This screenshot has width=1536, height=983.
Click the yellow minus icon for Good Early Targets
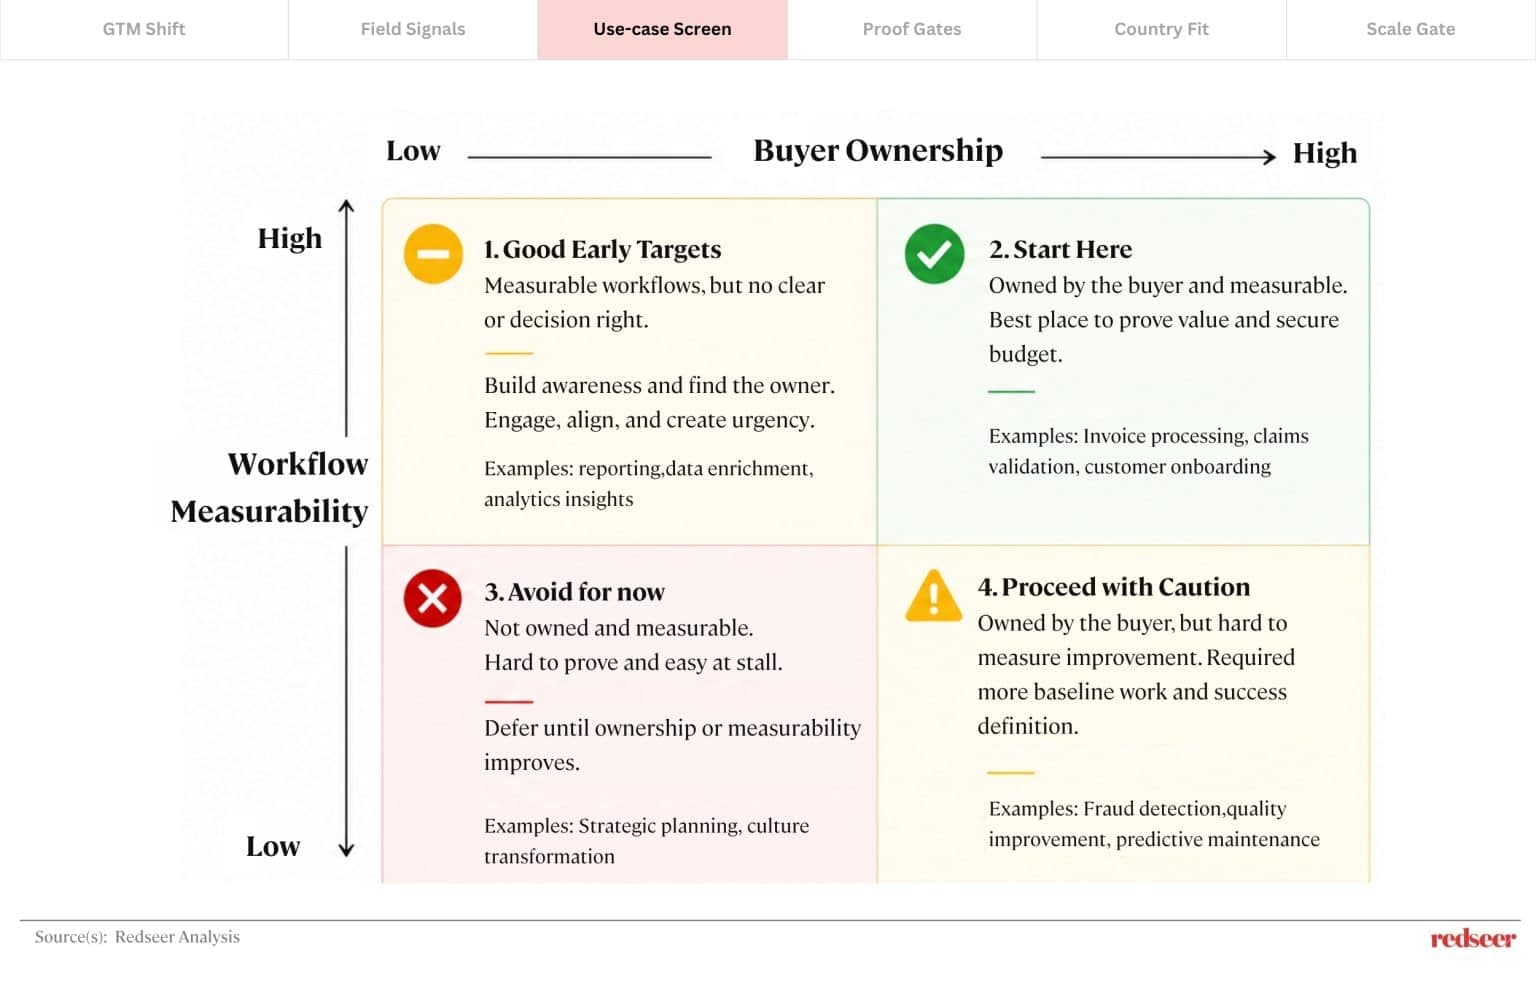[x=433, y=254]
